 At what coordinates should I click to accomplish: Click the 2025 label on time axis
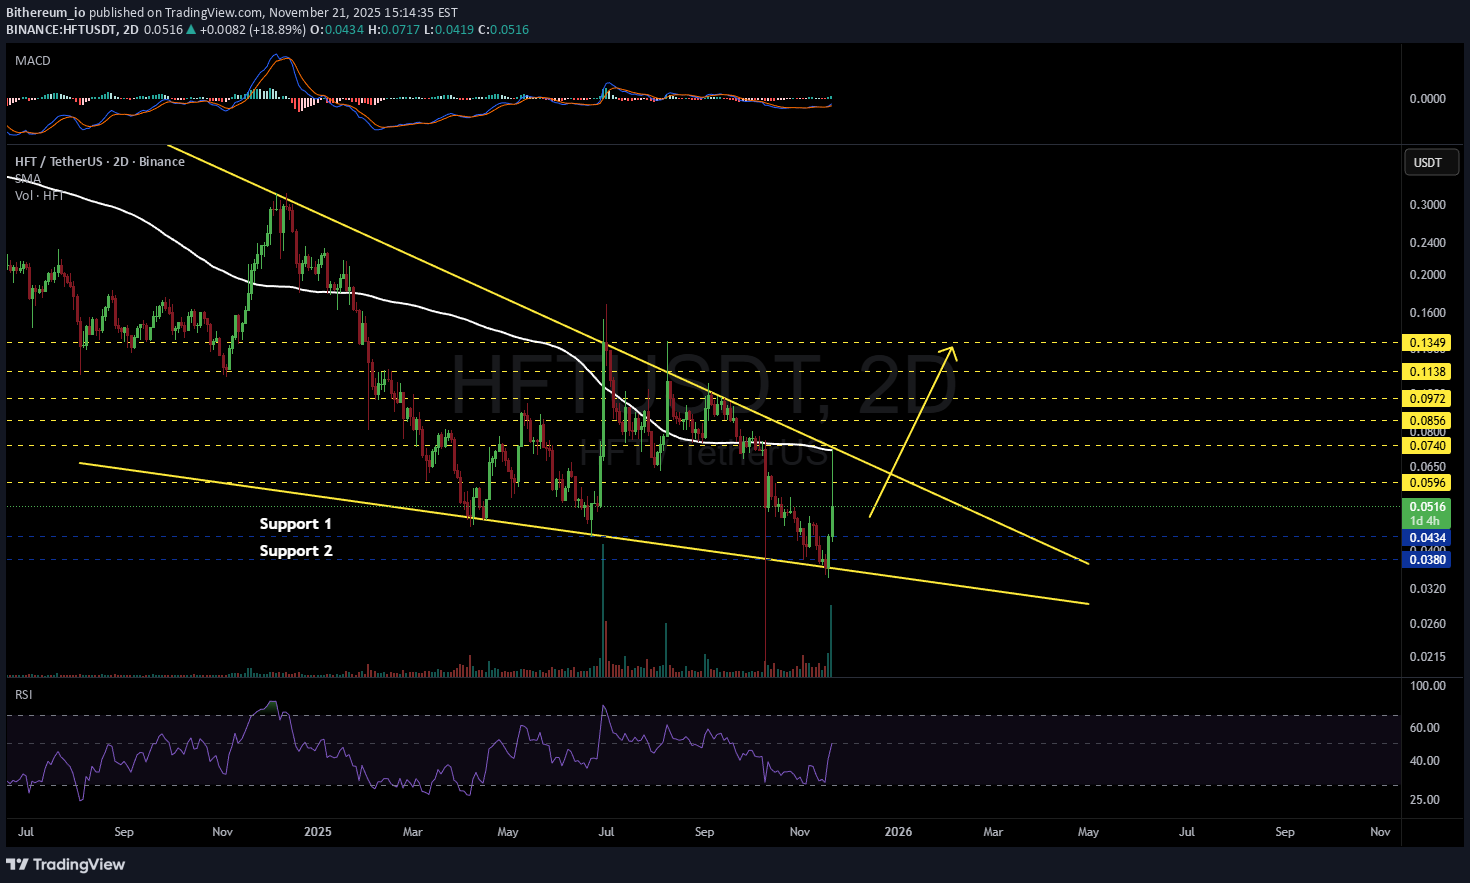point(317,832)
